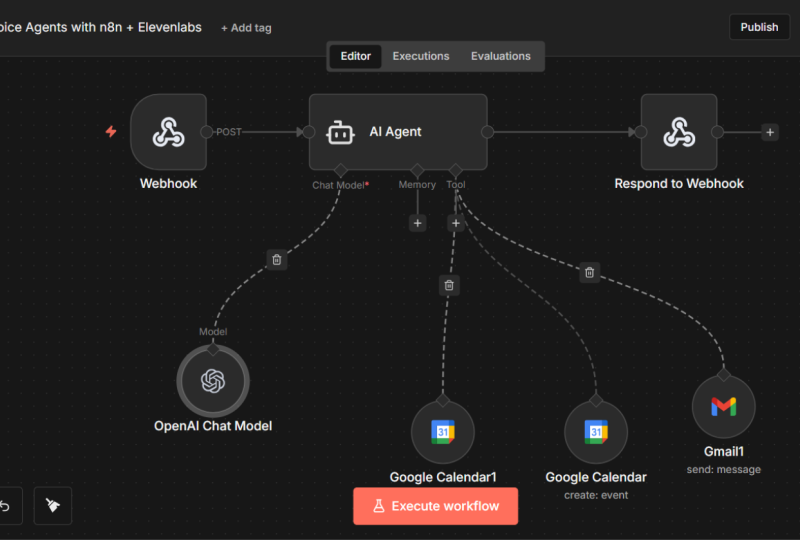800x540 pixels.
Task: Add node after Respond to Webhook
Action: pyautogui.click(x=770, y=132)
